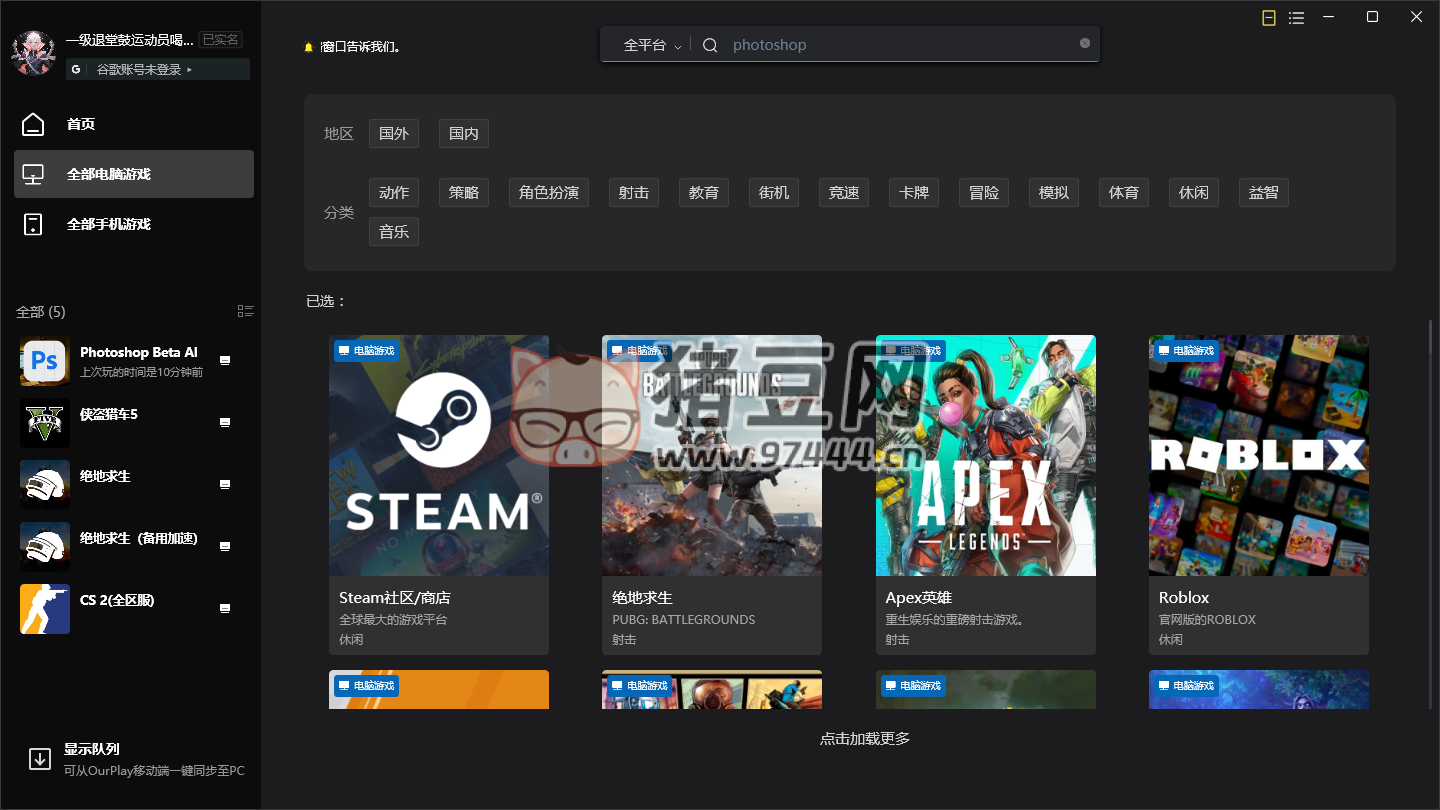Choose the 模拟 category tag

click(1054, 193)
